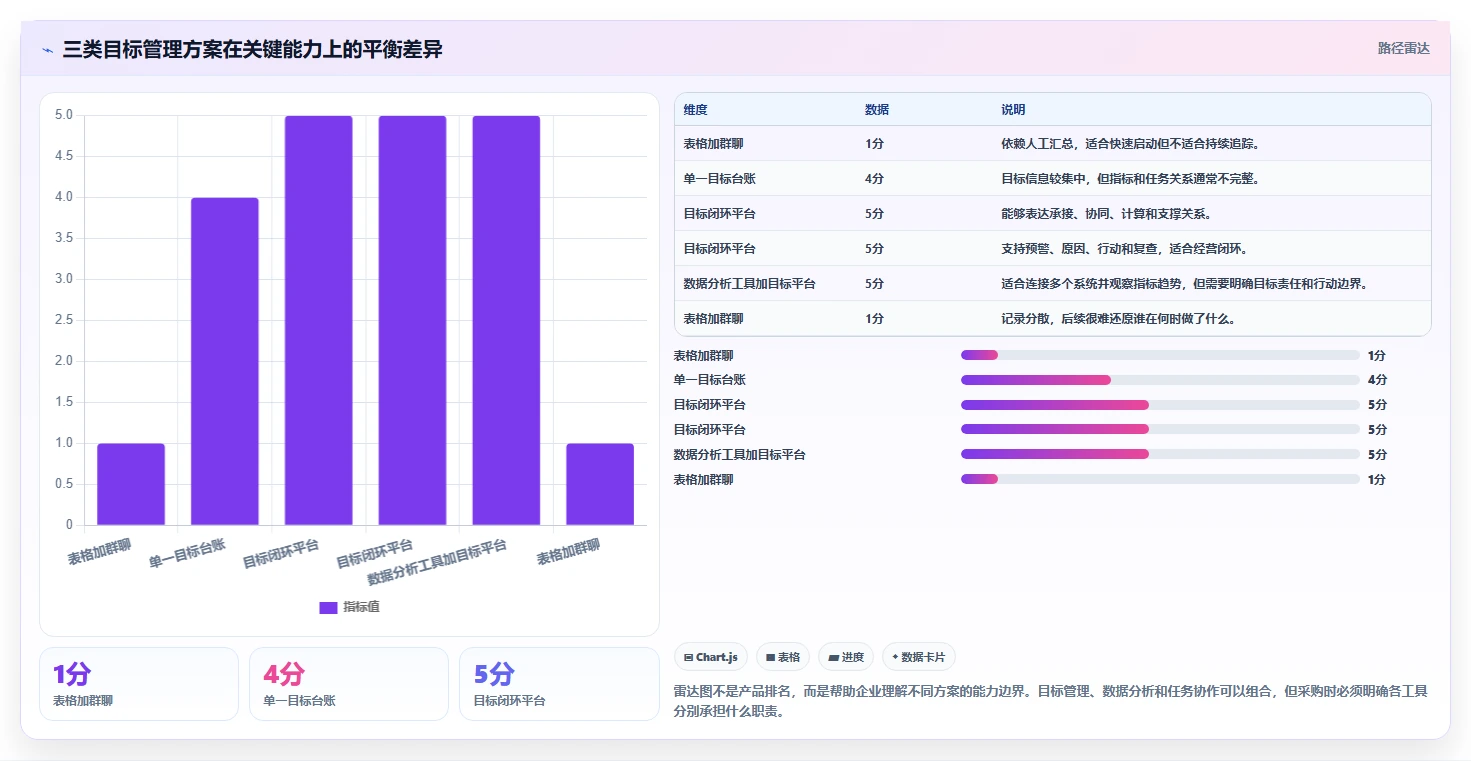Click the footer paragraph starting 雷达图不是产品排名
This screenshot has height=761, width=1471.
(x=1052, y=701)
